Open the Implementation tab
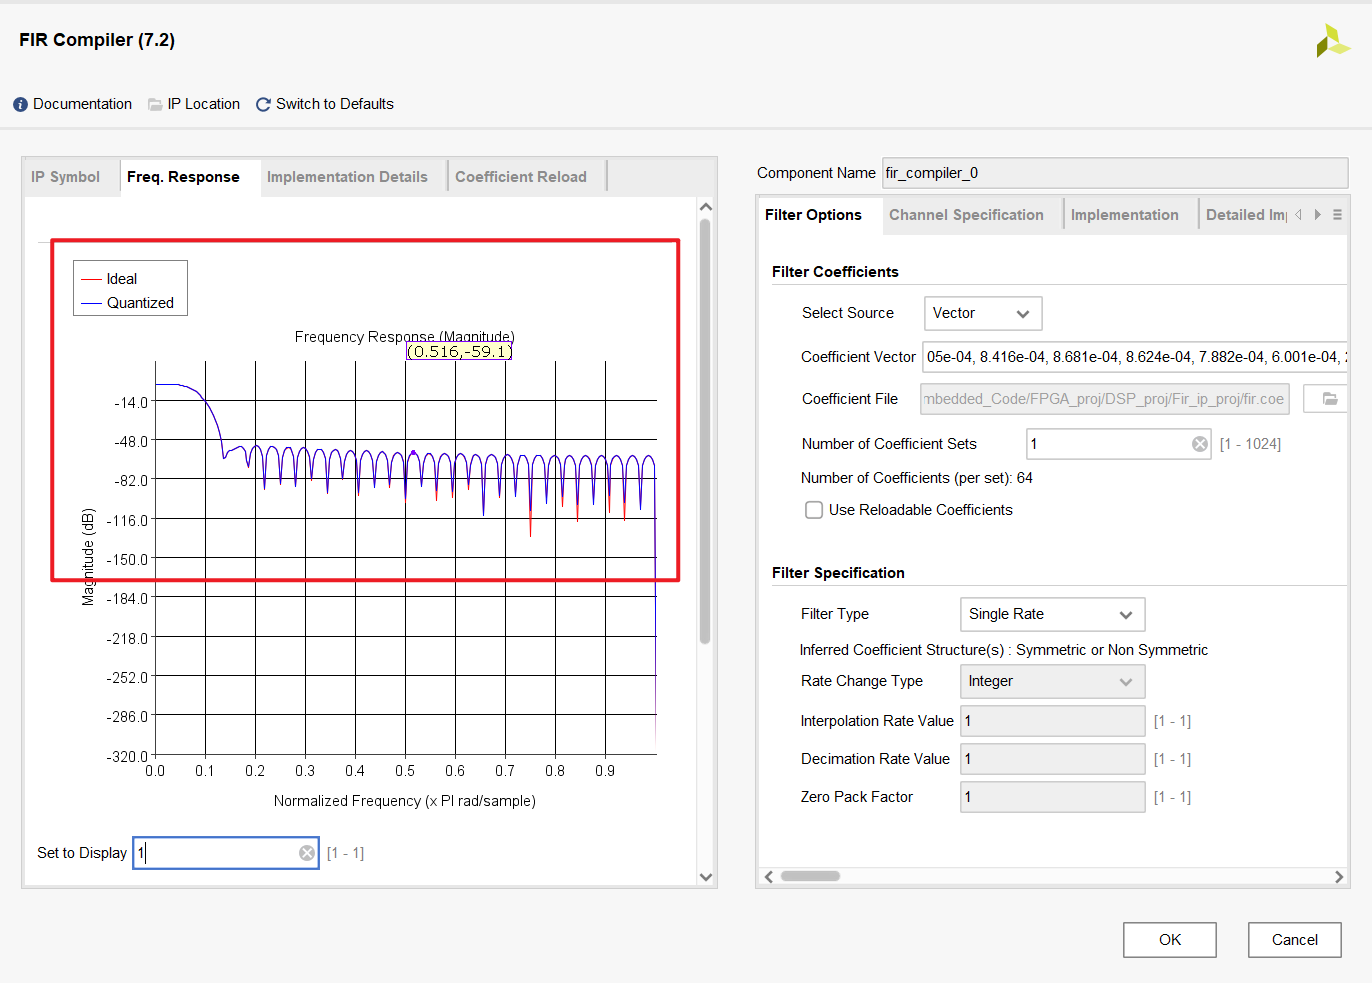 [x=1125, y=215]
